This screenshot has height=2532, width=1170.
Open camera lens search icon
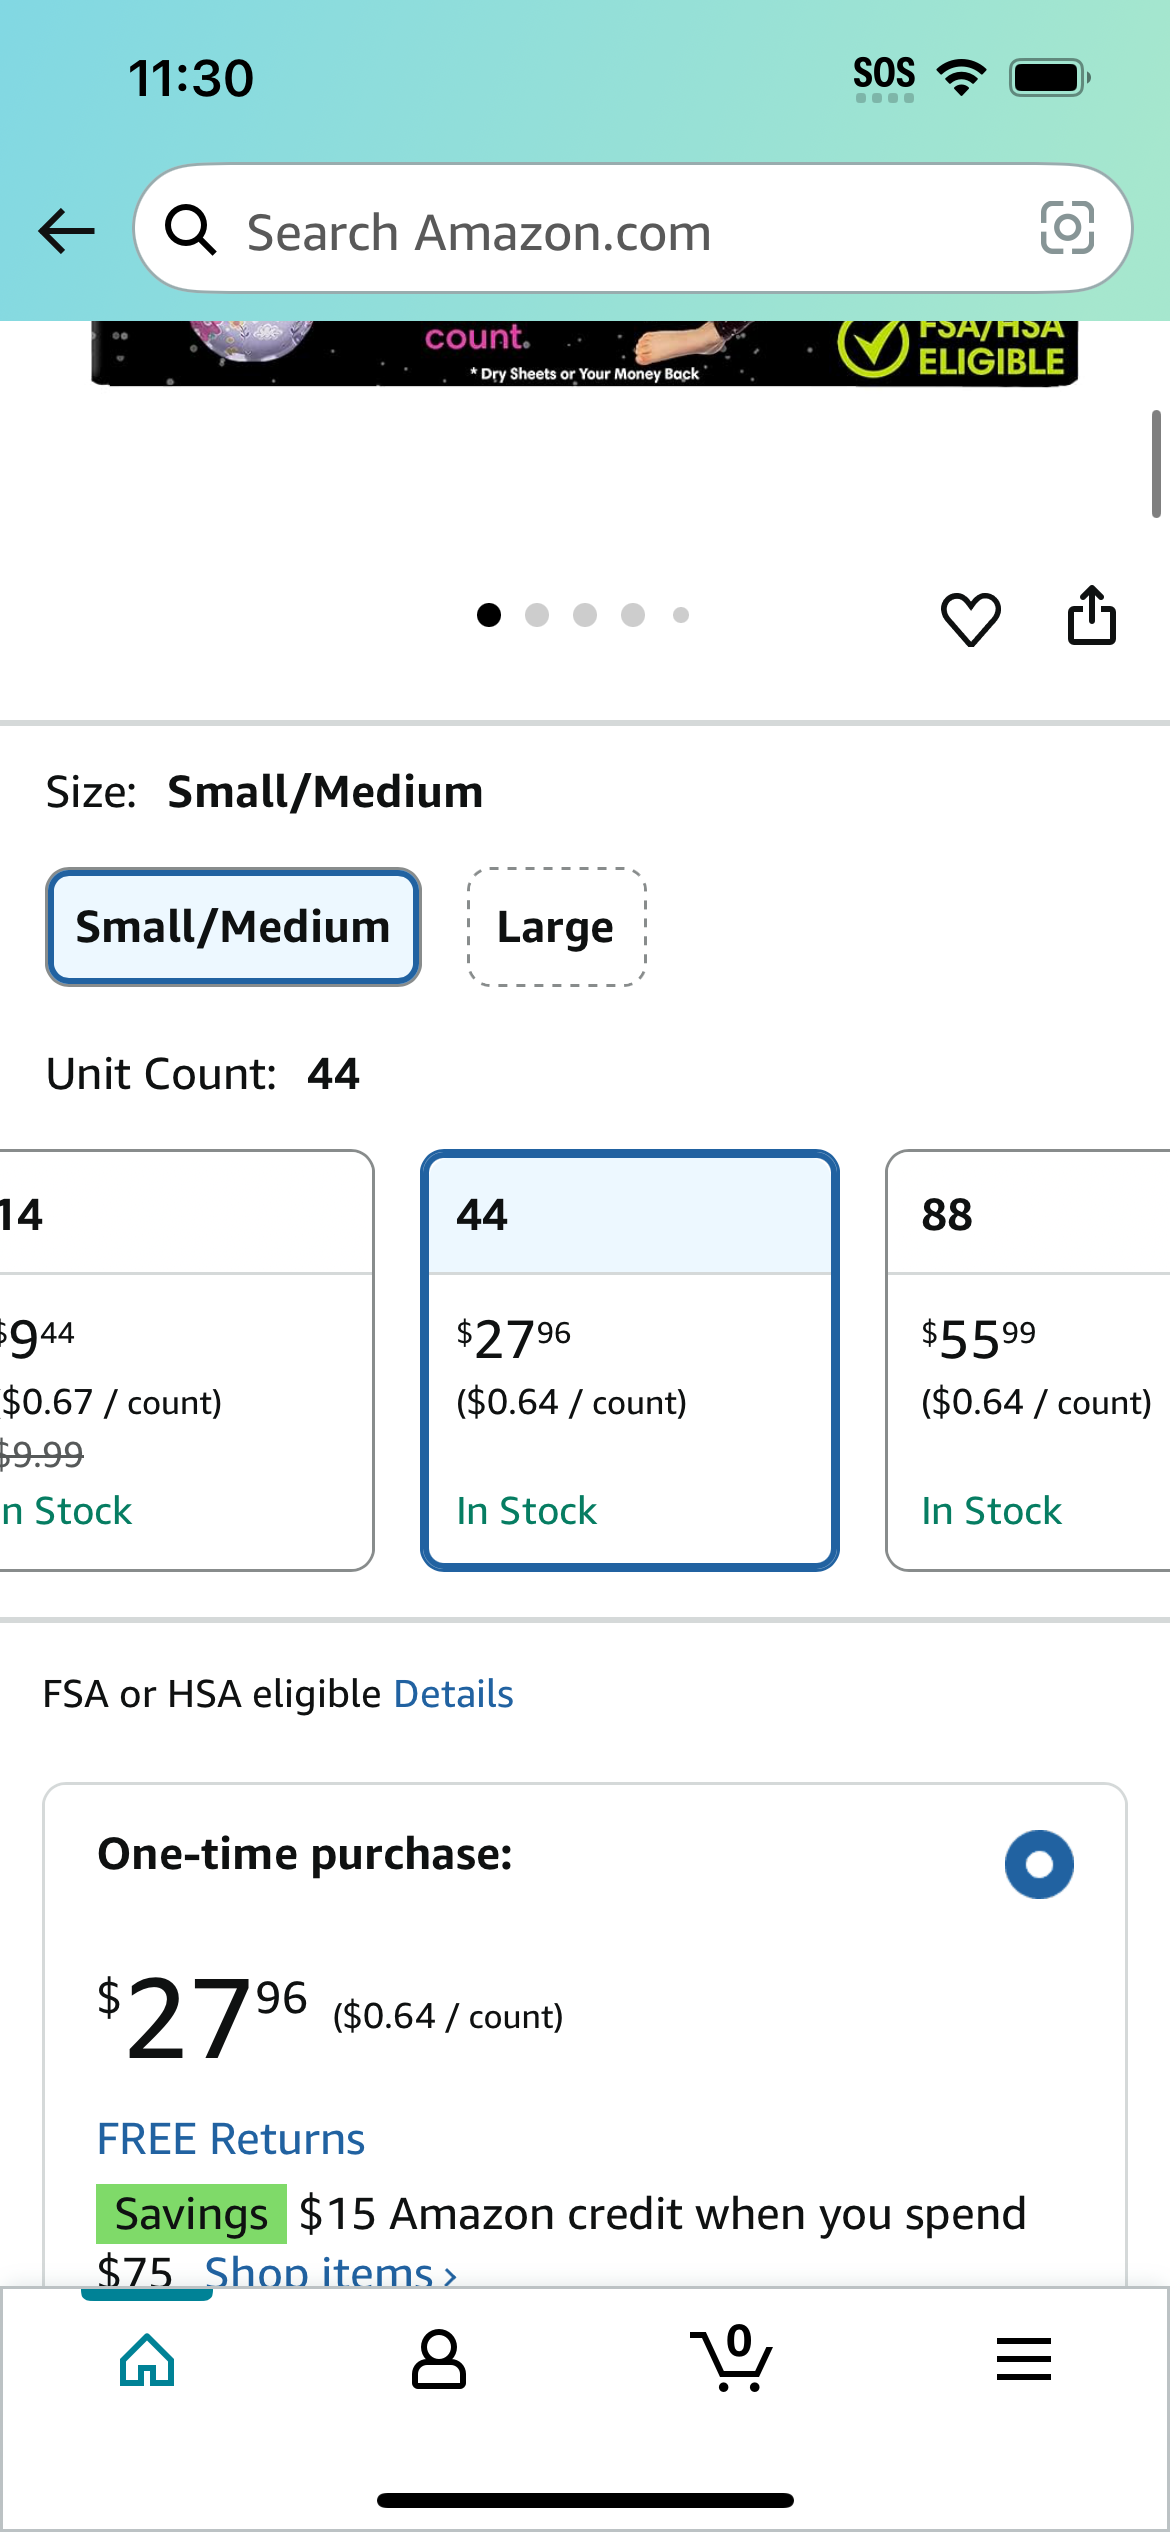[1067, 228]
